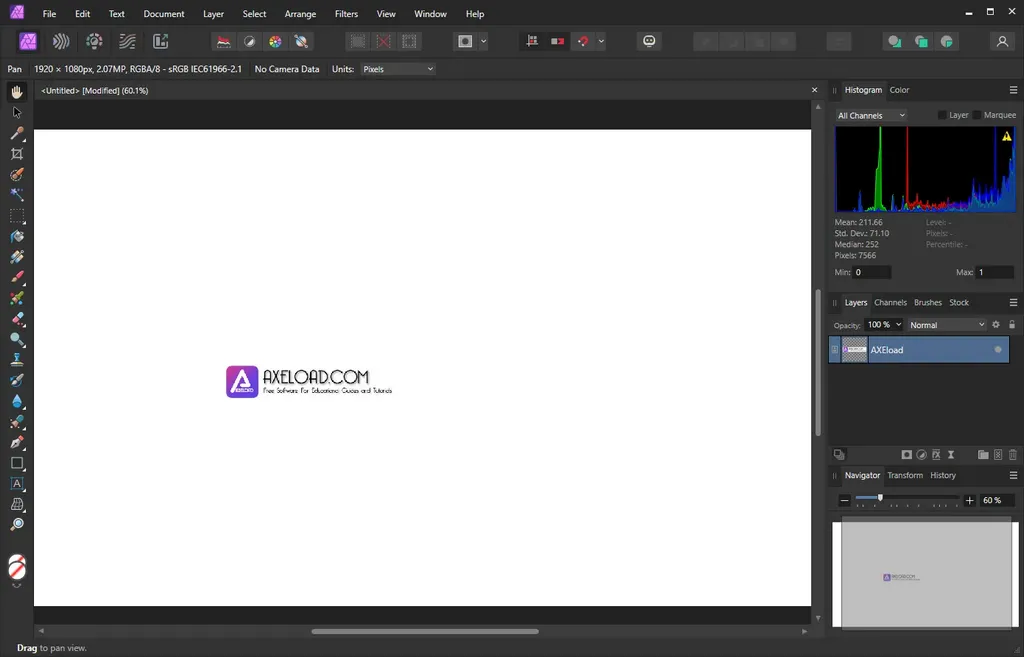Switch to the Color tab
Image resolution: width=1024 pixels, height=657 pixels.
[899, 90]
